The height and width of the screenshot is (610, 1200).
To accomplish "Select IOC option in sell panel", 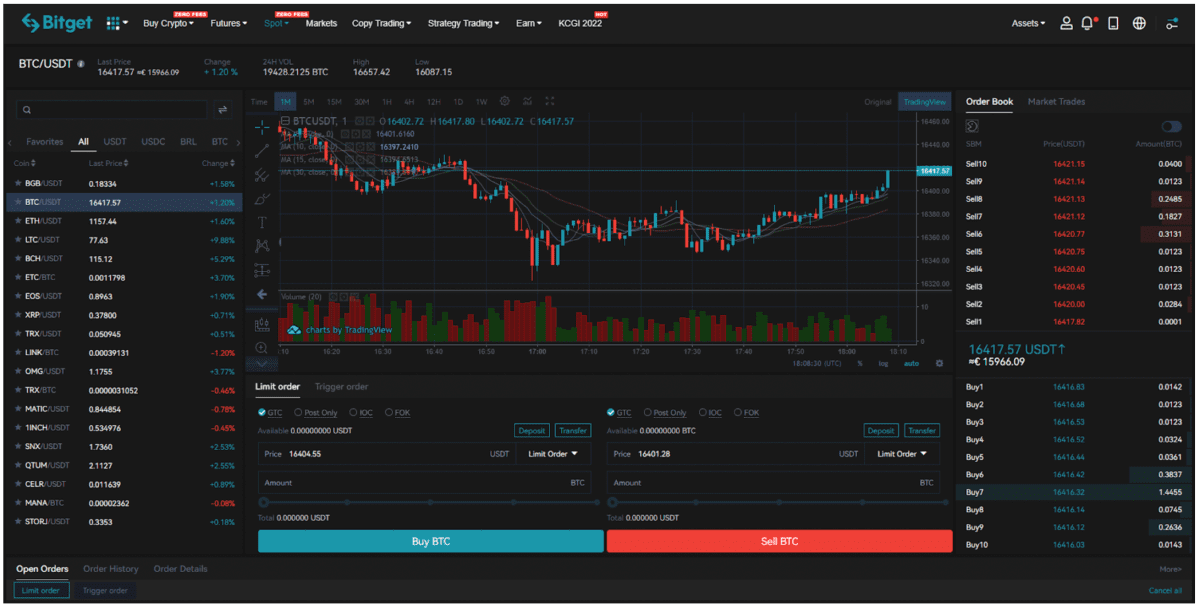I will pyautogui.click(x=711, y=413).
